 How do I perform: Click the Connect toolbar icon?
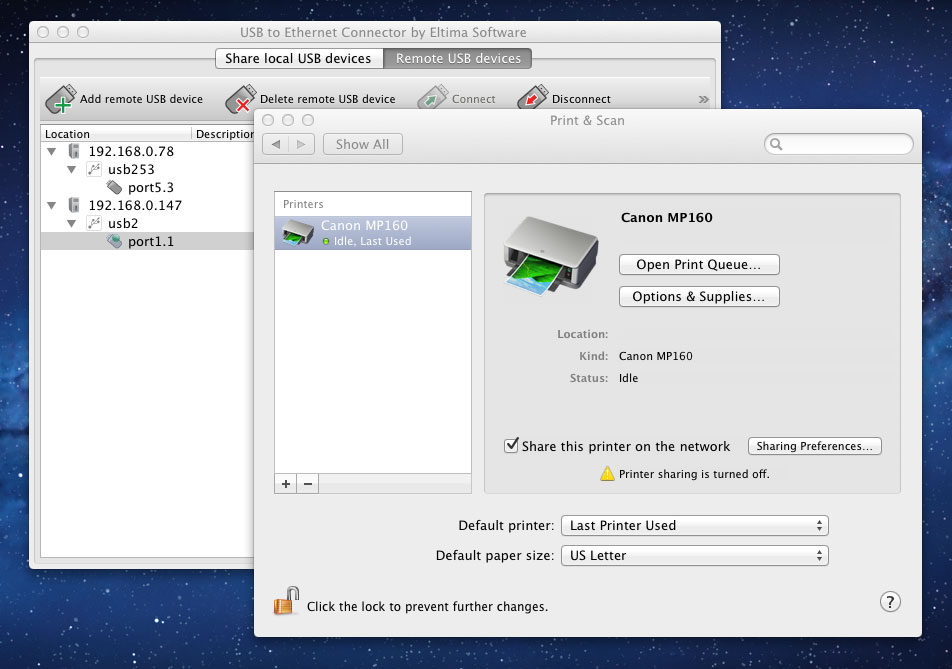coord(432,98)
